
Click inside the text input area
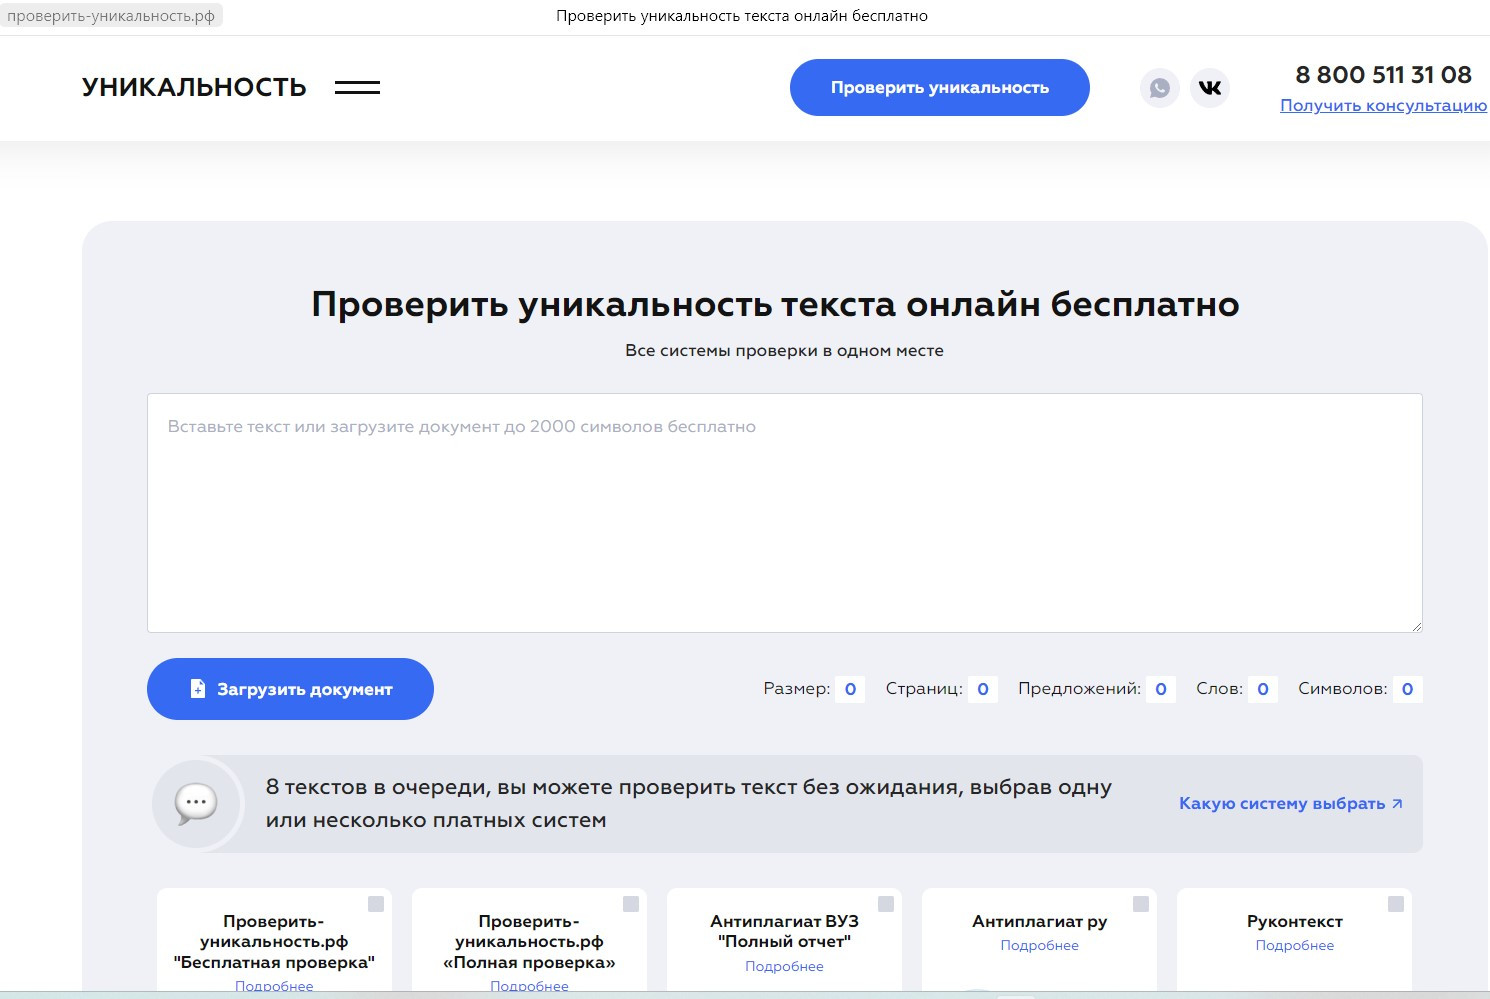point(784,510)
